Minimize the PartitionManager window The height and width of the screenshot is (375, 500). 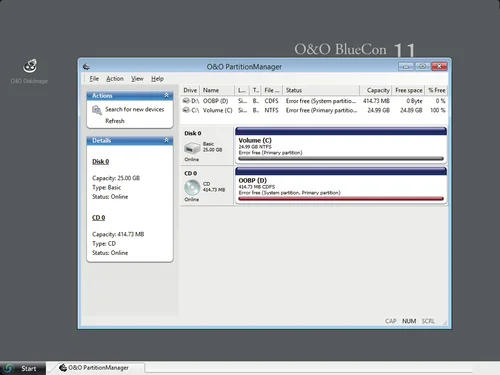coord(406,66)
